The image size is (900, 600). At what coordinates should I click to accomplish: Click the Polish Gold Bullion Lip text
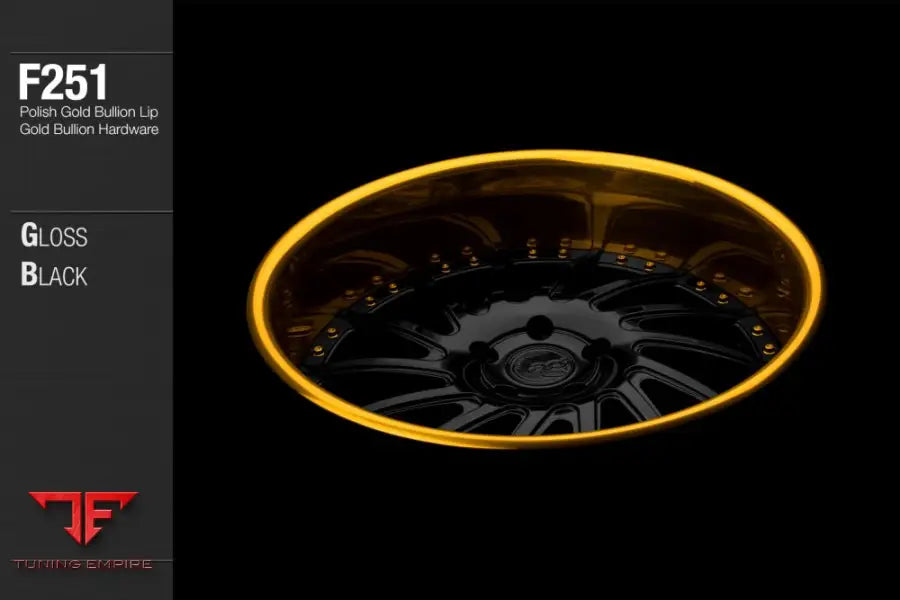click(x=89, y=112)
